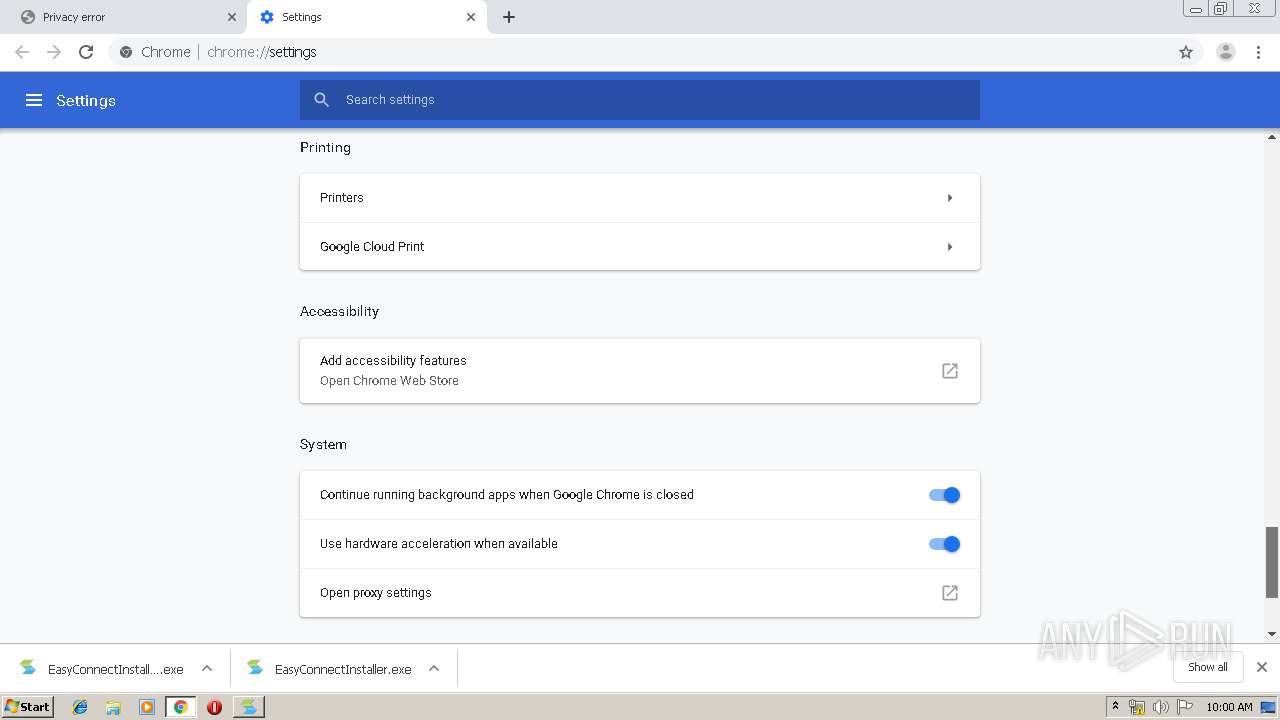Bookmark this page with star icon
This screenshot has height=720, width=1280.
pos(1186,52)
